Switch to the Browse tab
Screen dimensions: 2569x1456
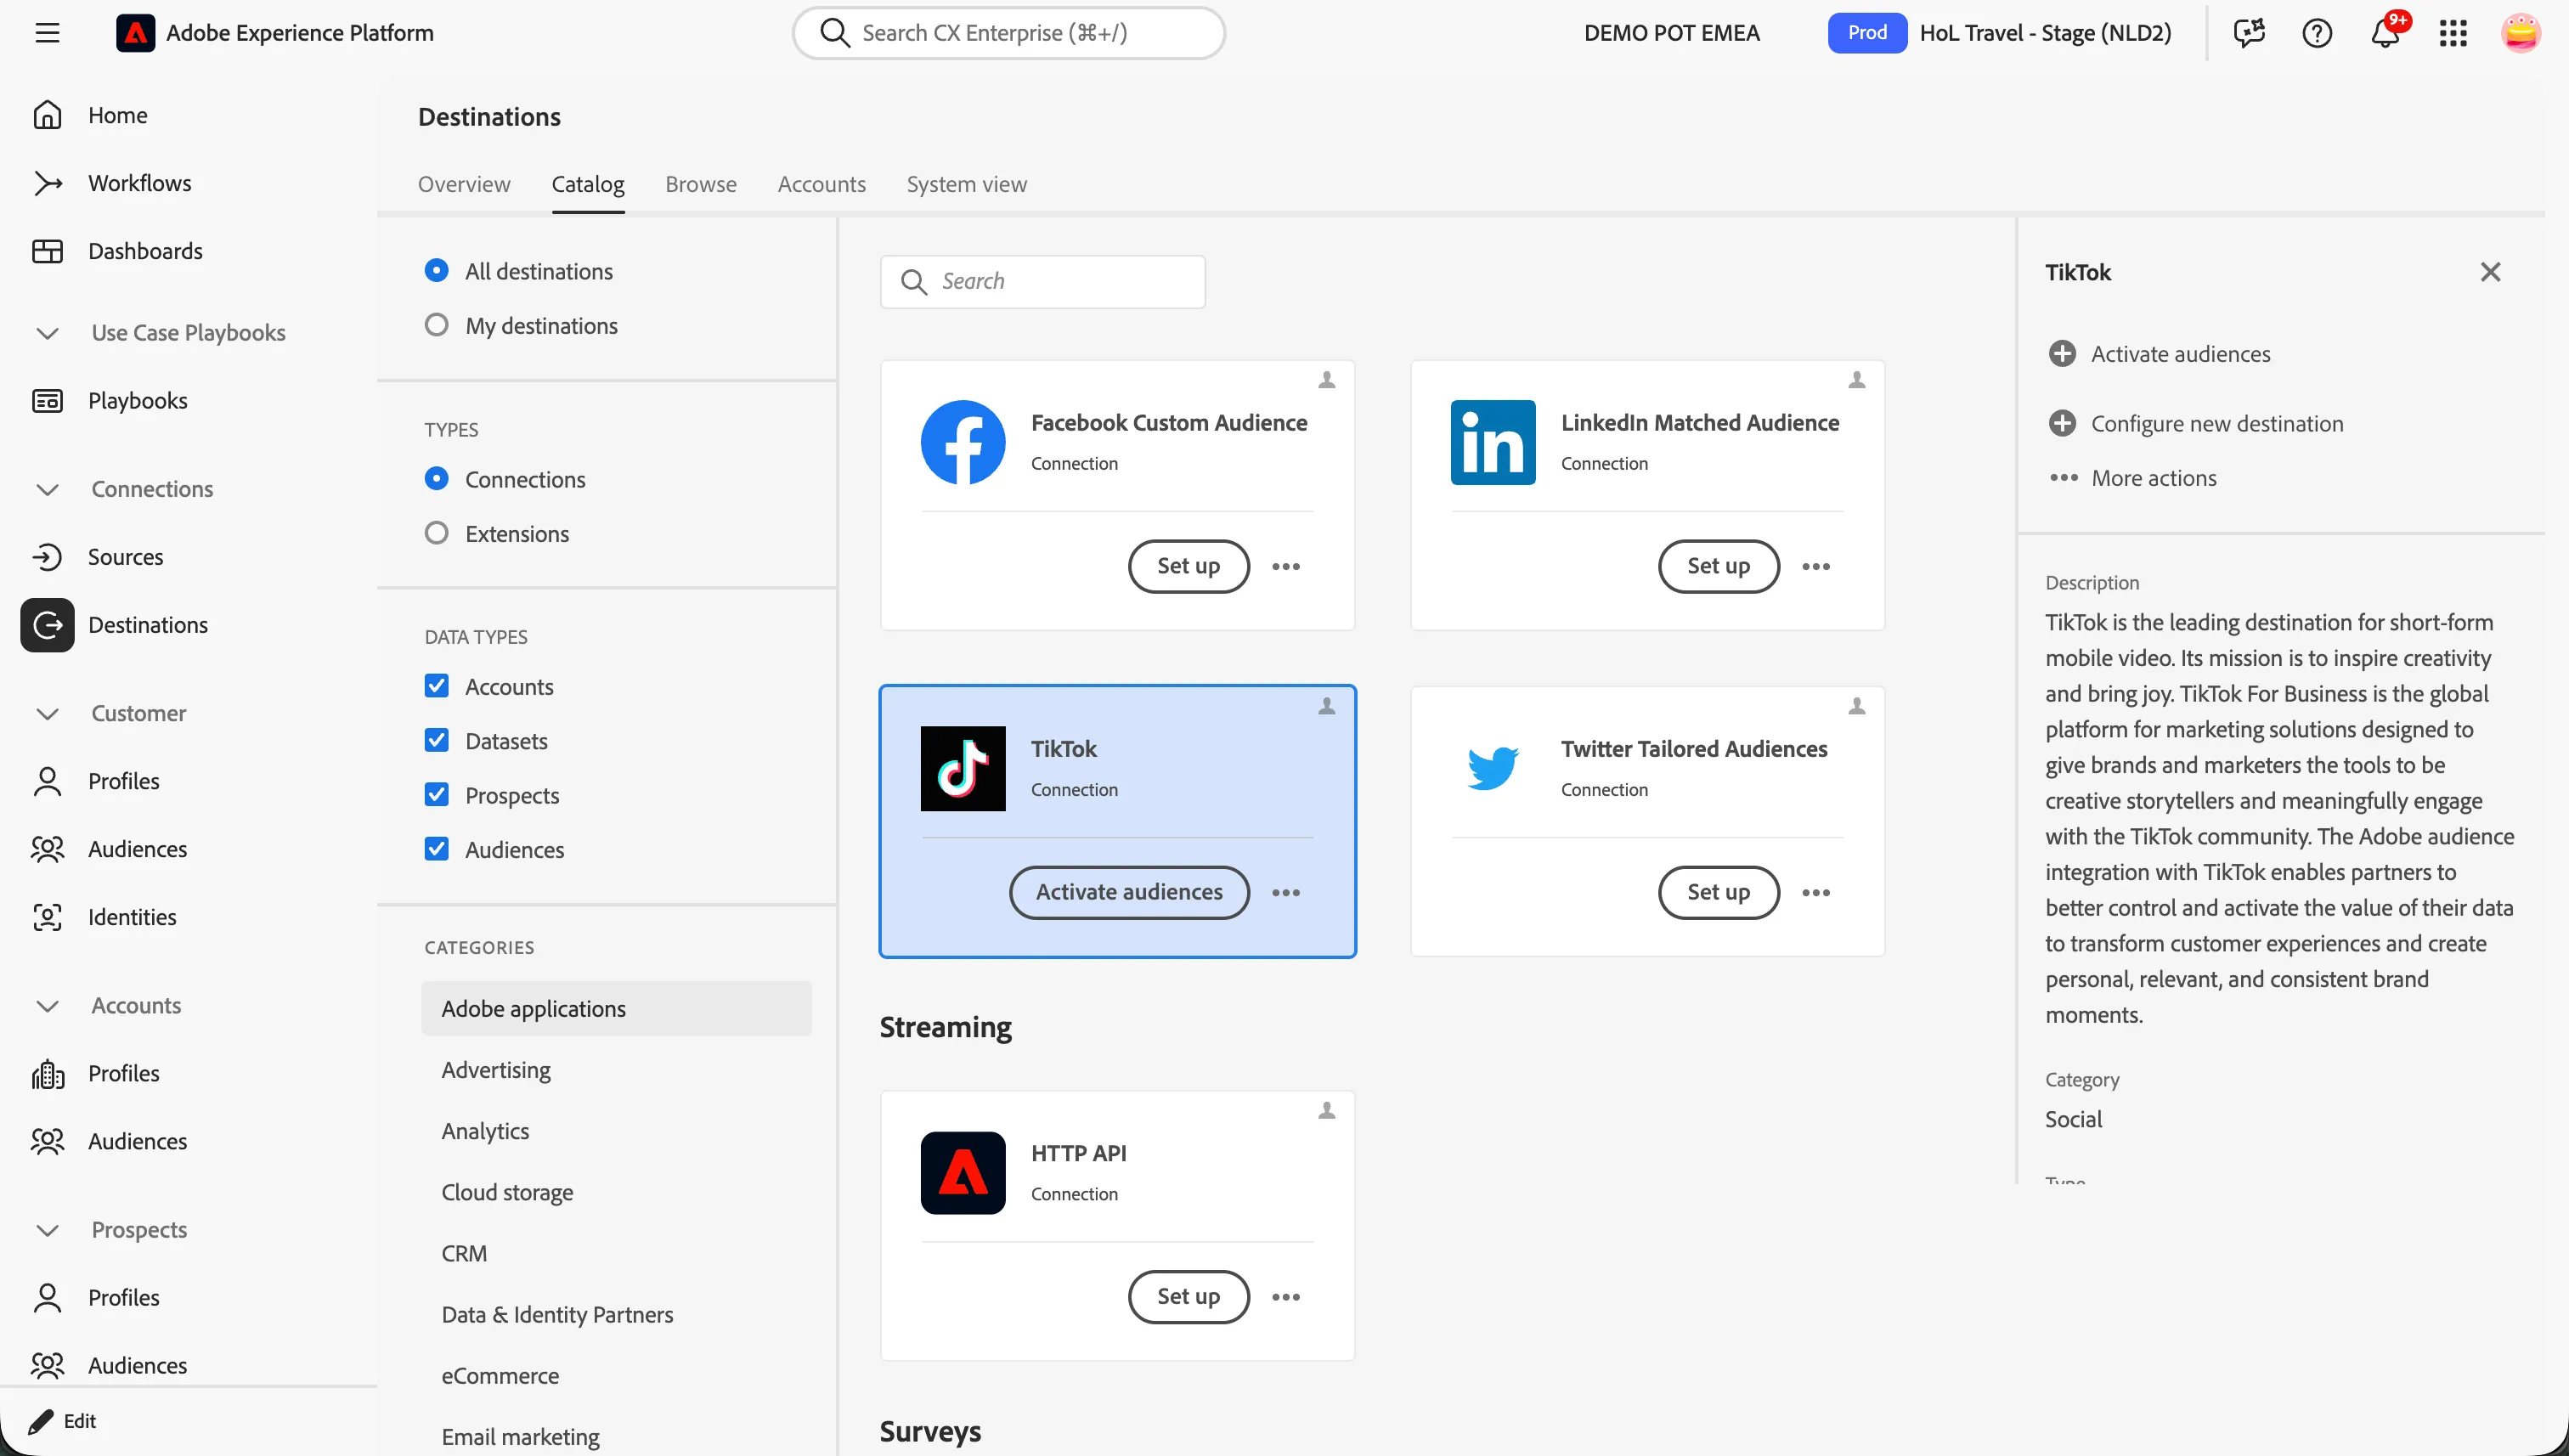pos(701,184)
